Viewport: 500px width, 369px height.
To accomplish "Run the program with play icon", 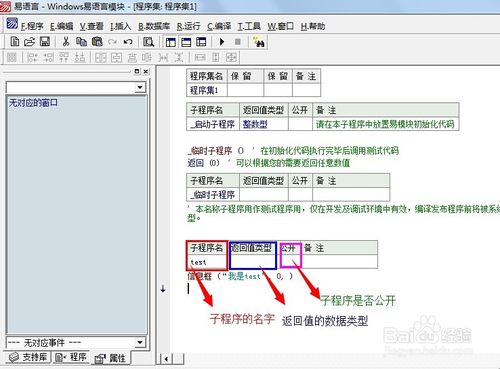I will pyautogui.click(x=222, y=42).
